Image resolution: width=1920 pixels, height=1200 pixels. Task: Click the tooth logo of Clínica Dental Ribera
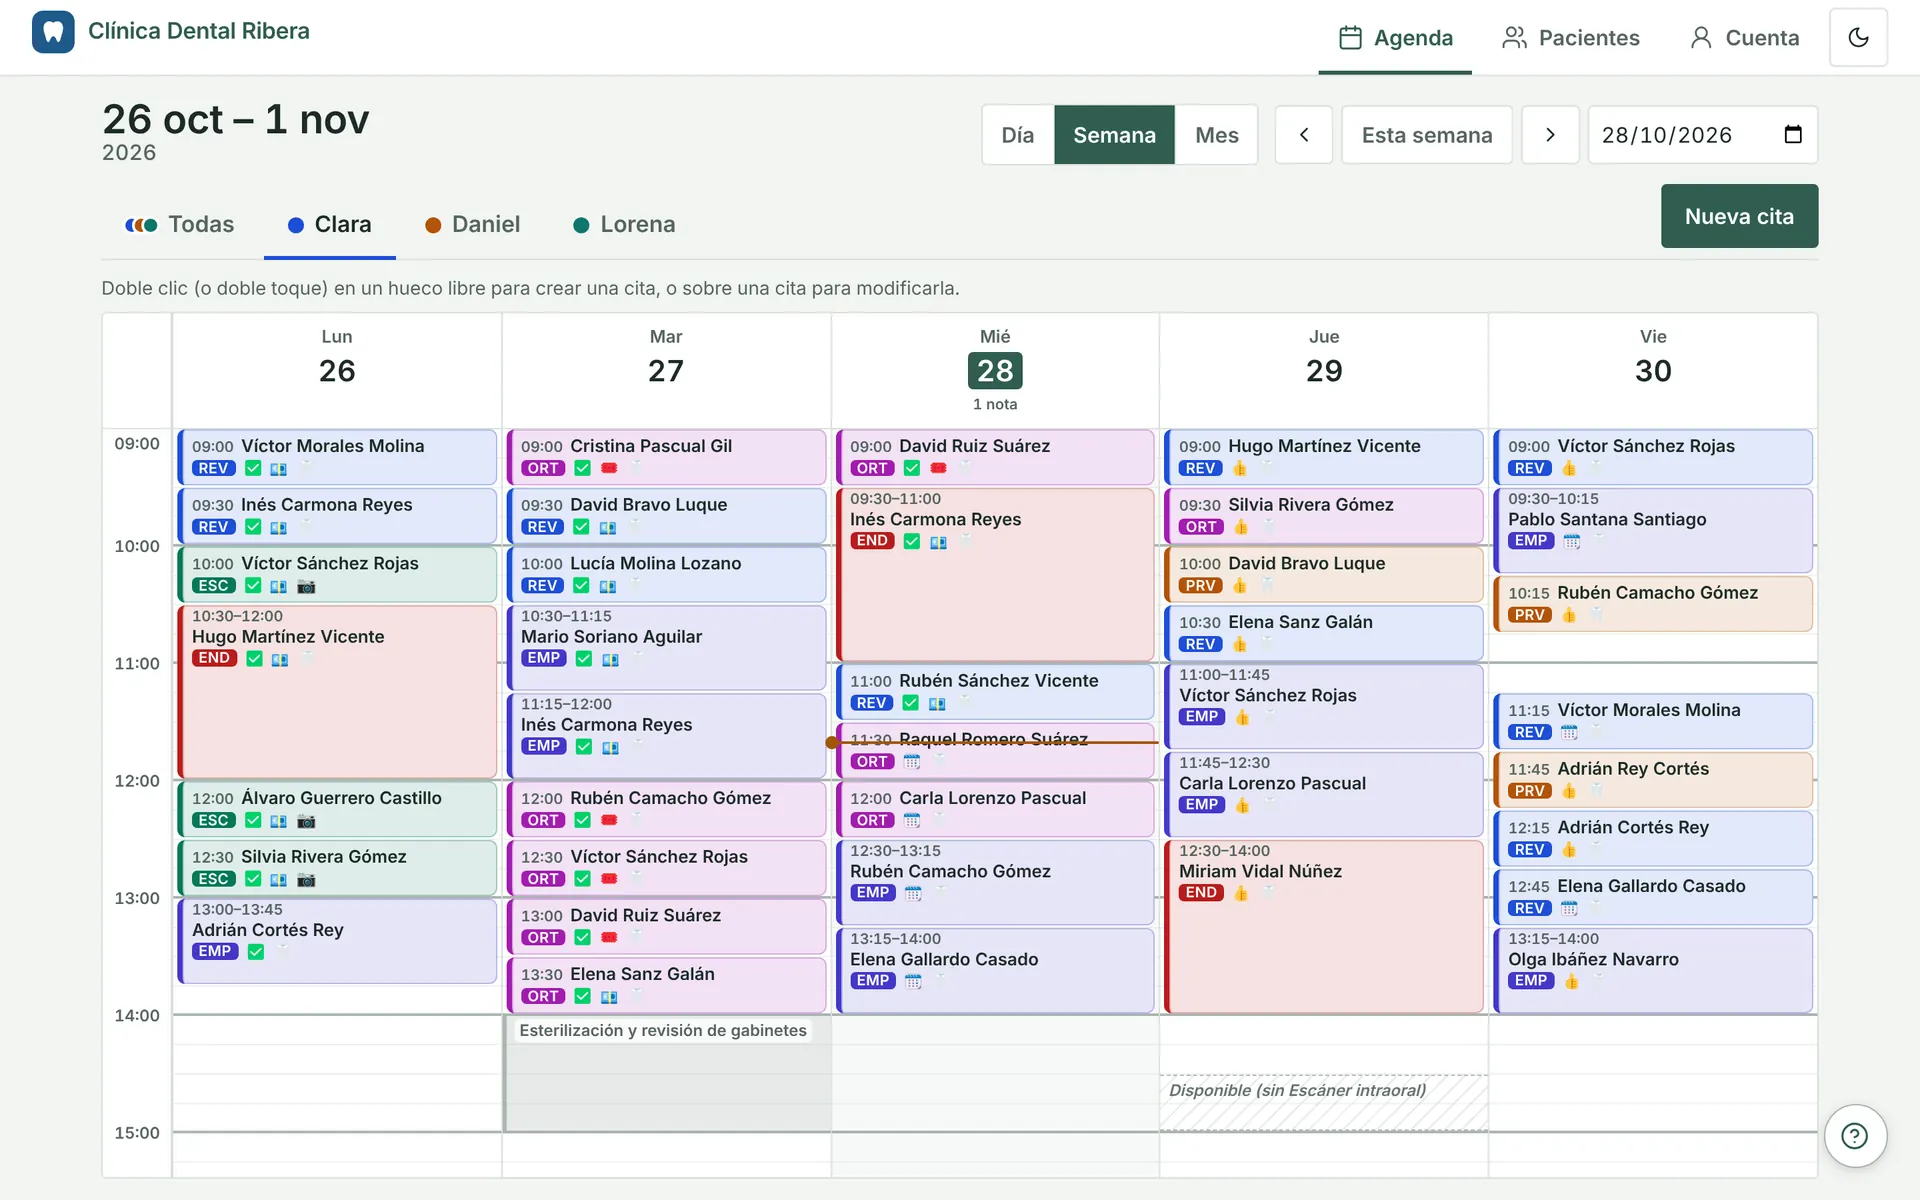click(x=53, y=32)
